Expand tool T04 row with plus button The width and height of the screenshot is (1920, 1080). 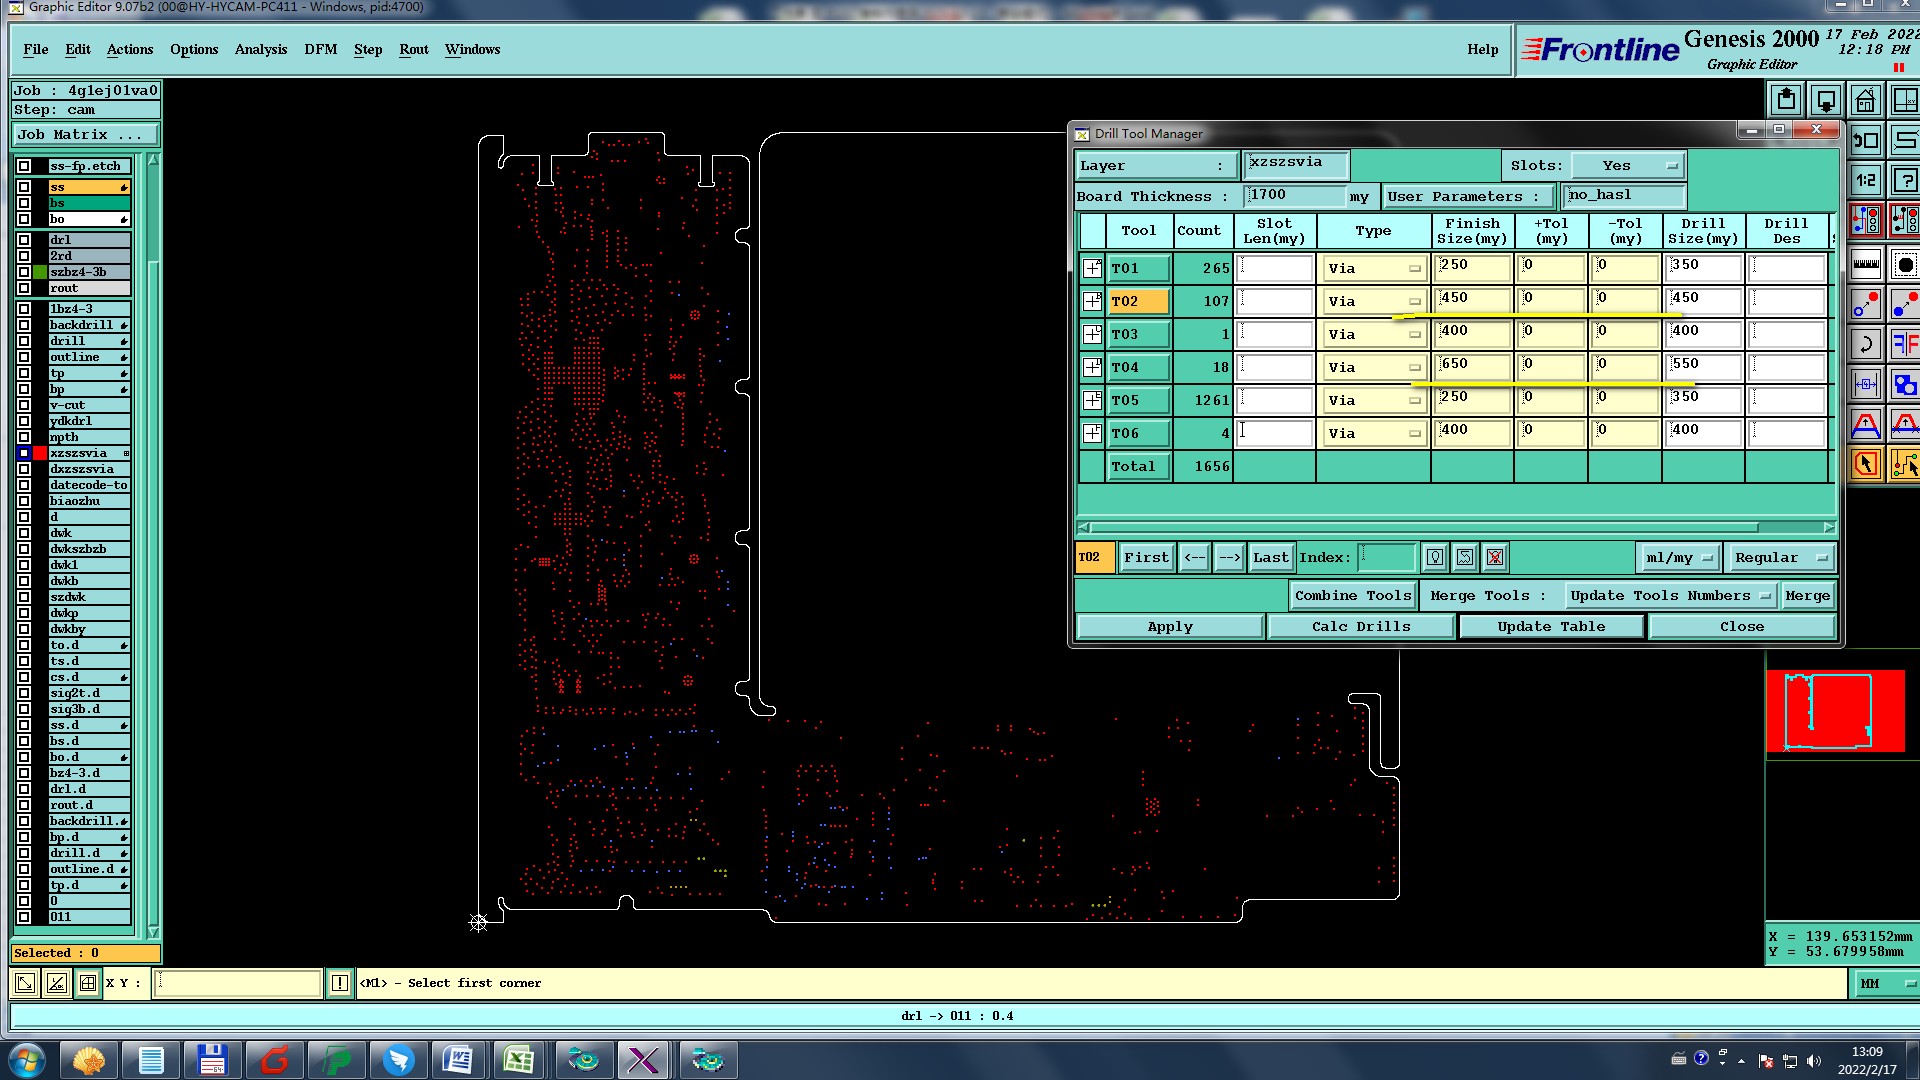click(x=1092, y=367)
